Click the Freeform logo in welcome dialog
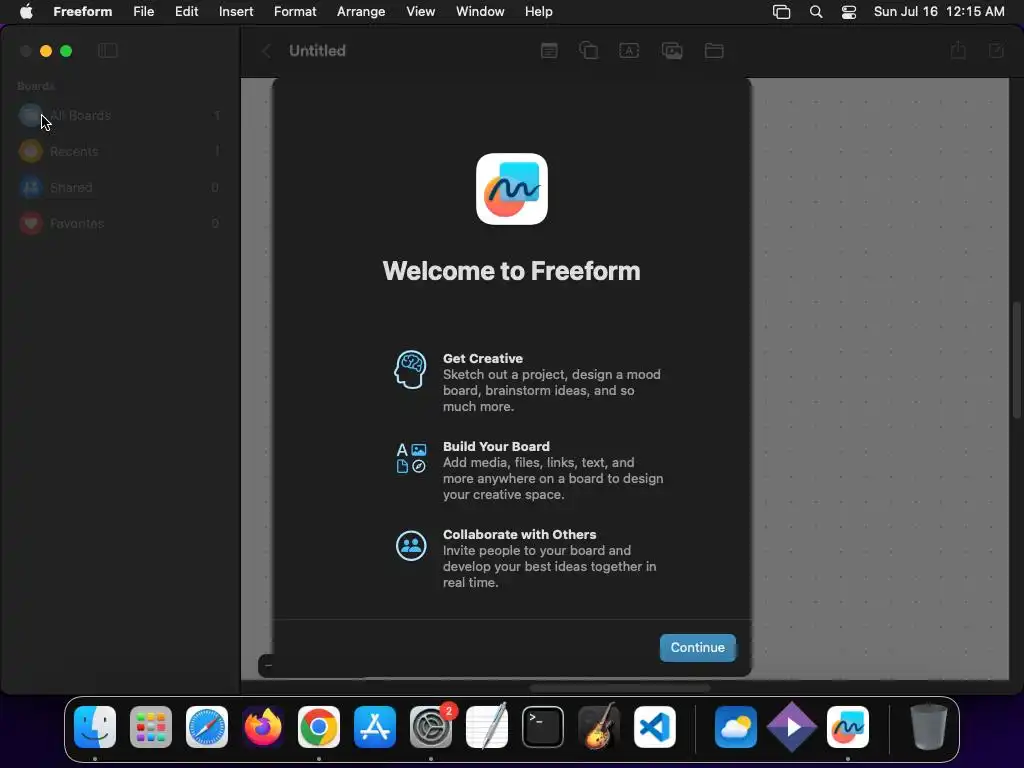Viewport: 1024px width, 768px height. tap(511, 189)
